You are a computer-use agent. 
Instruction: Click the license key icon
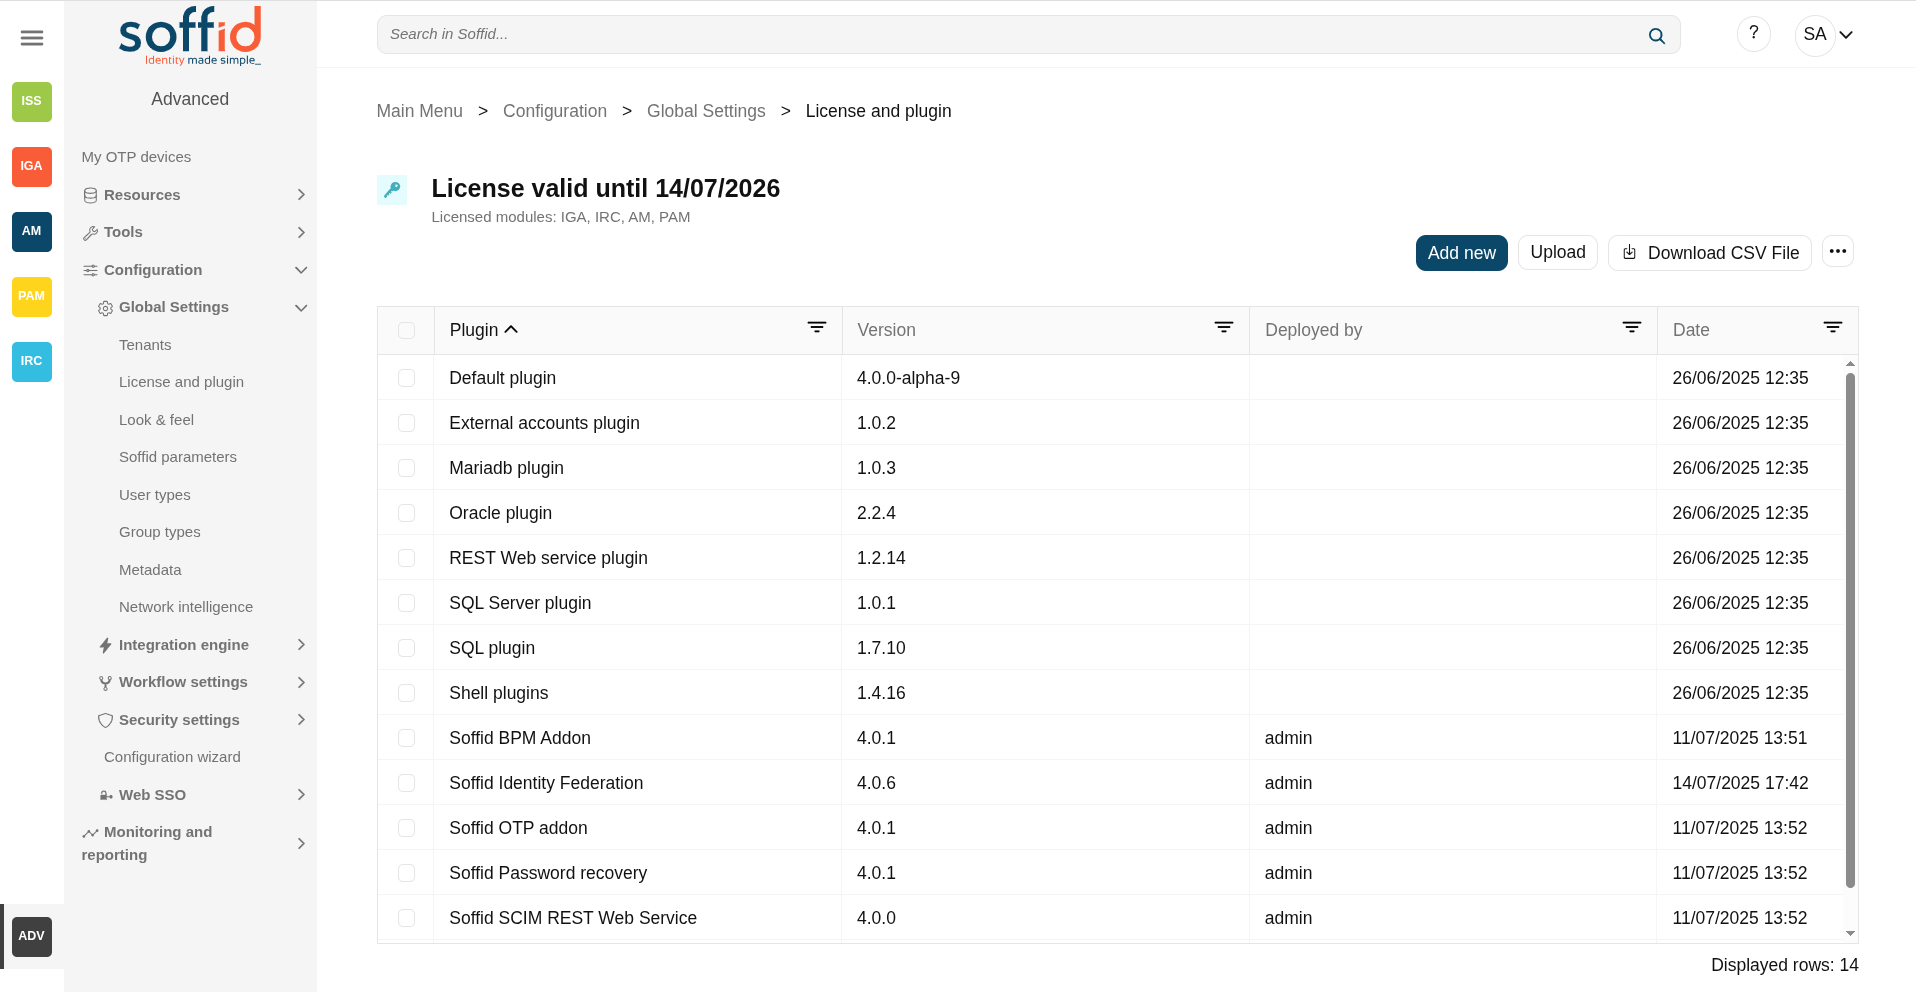(x=392, y=189)
